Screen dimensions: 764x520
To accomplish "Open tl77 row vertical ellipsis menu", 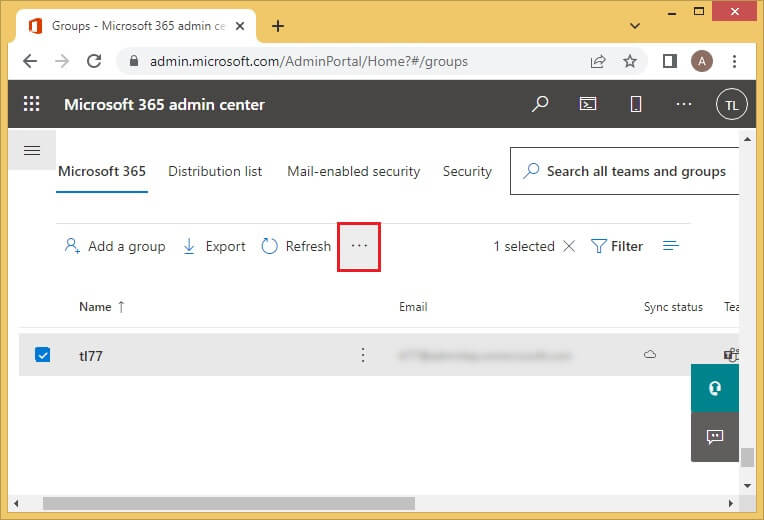I will (363, 355).
